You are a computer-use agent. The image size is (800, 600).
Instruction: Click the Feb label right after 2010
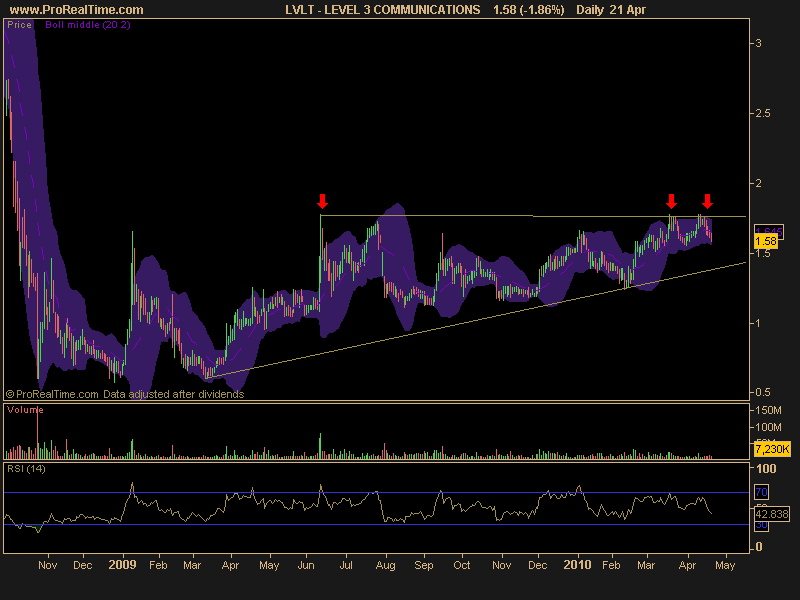(x=611, y=565)
